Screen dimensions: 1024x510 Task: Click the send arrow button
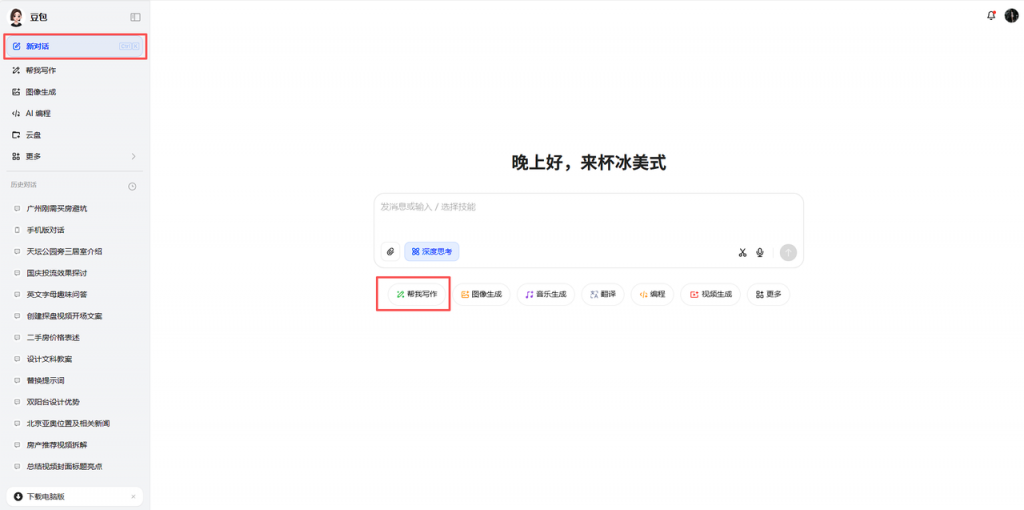point(788,252)
